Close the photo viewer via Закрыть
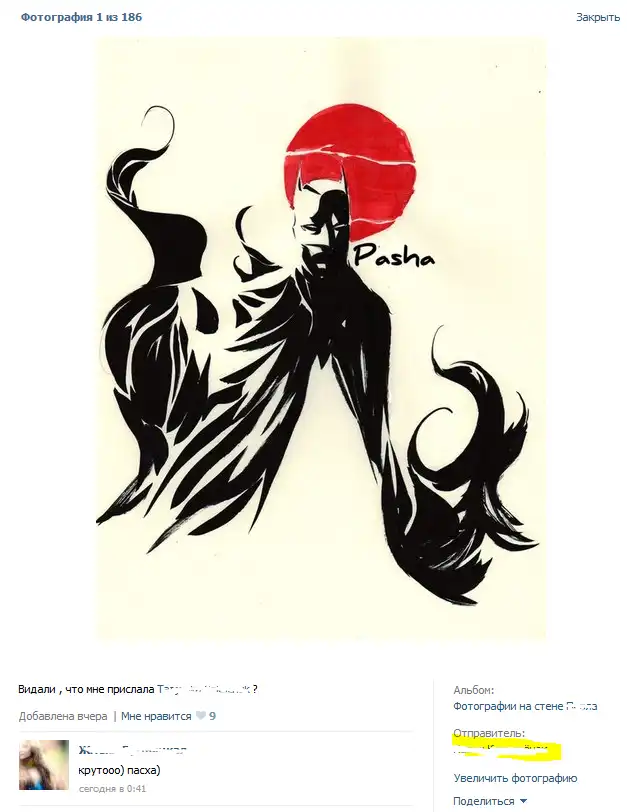 tap(598, 17)
